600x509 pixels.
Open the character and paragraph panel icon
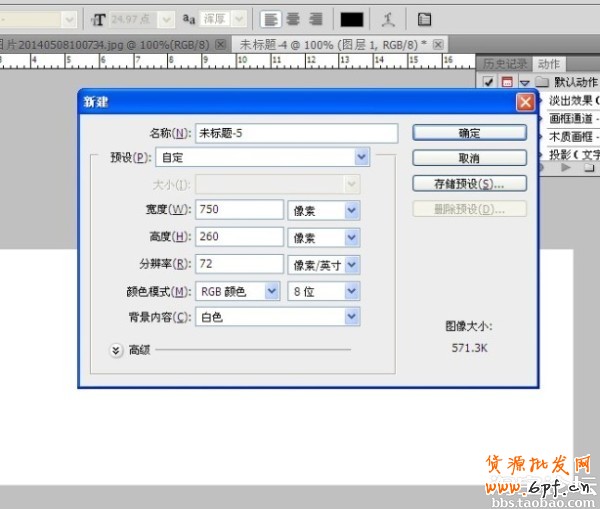tap(425, 19)
